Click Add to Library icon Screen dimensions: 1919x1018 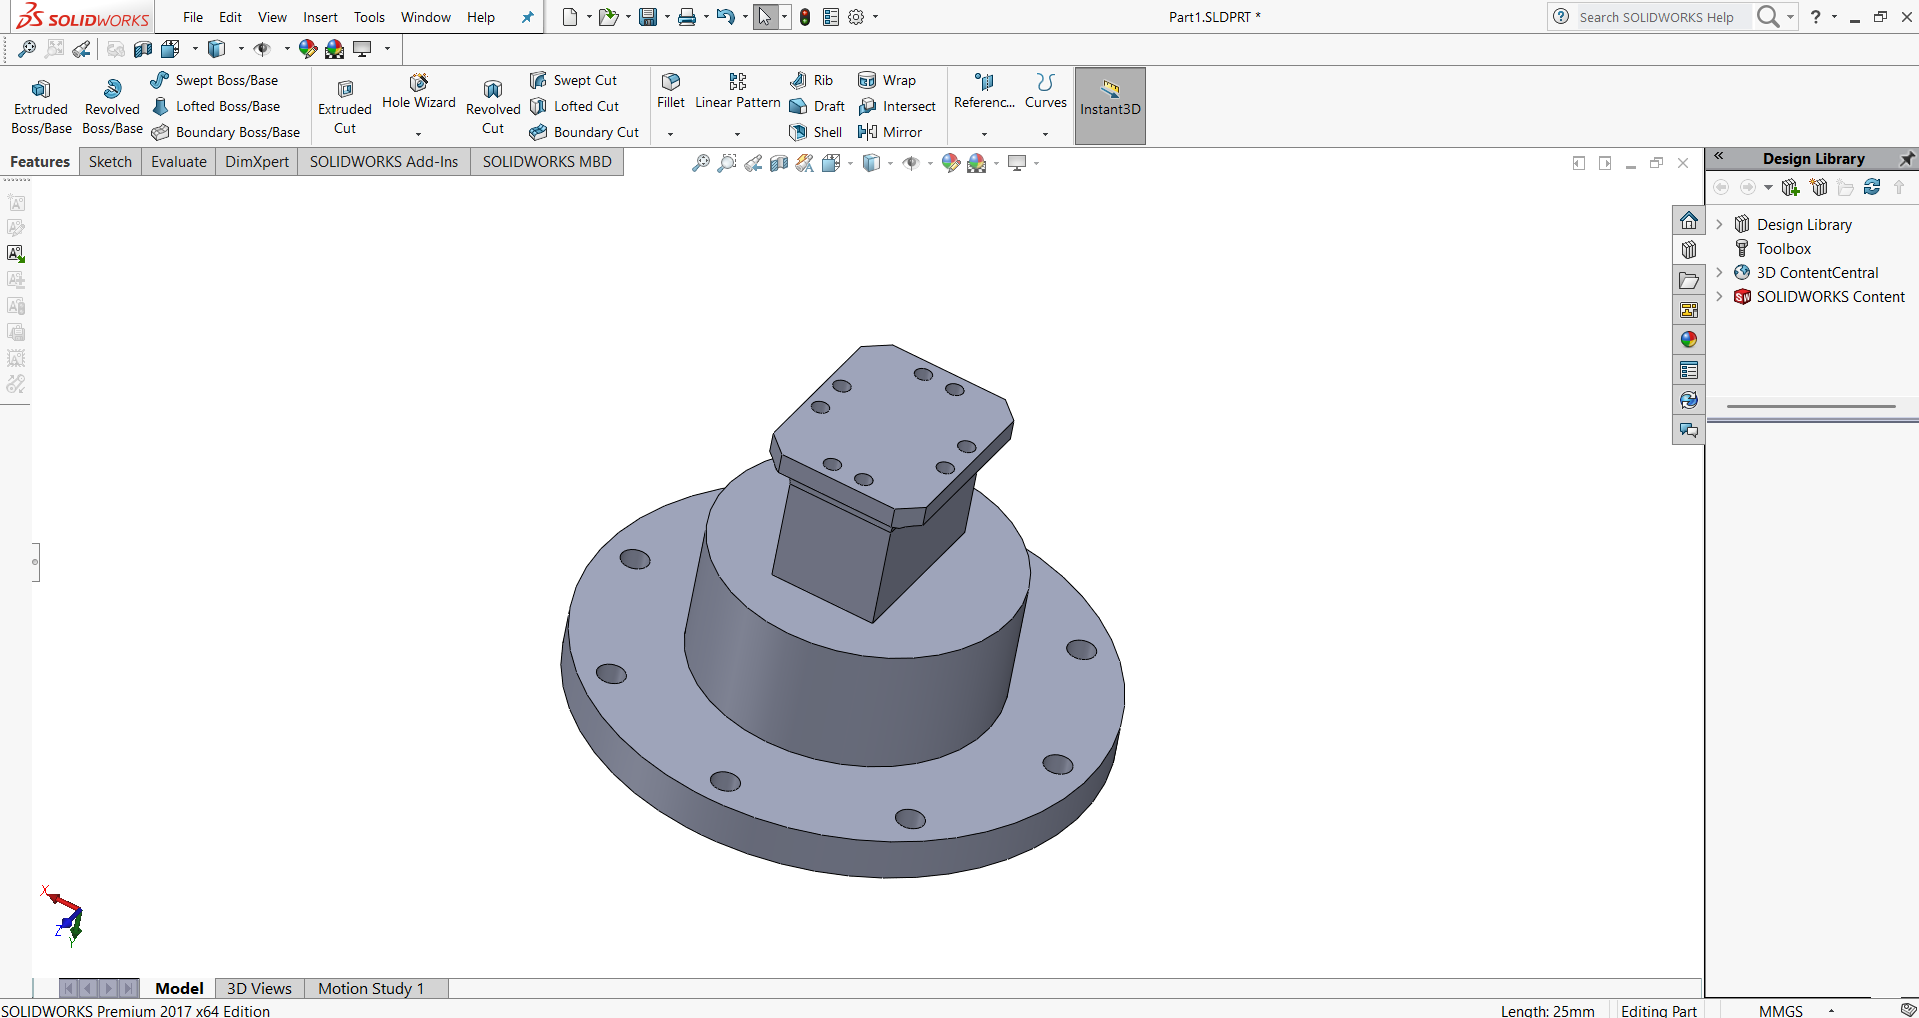pos(1791,187)
